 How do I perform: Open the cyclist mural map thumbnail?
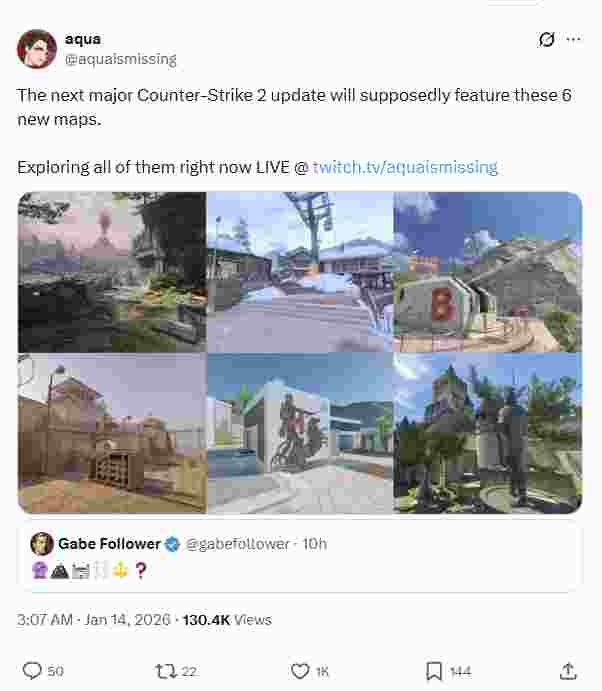tap(300, 433)
